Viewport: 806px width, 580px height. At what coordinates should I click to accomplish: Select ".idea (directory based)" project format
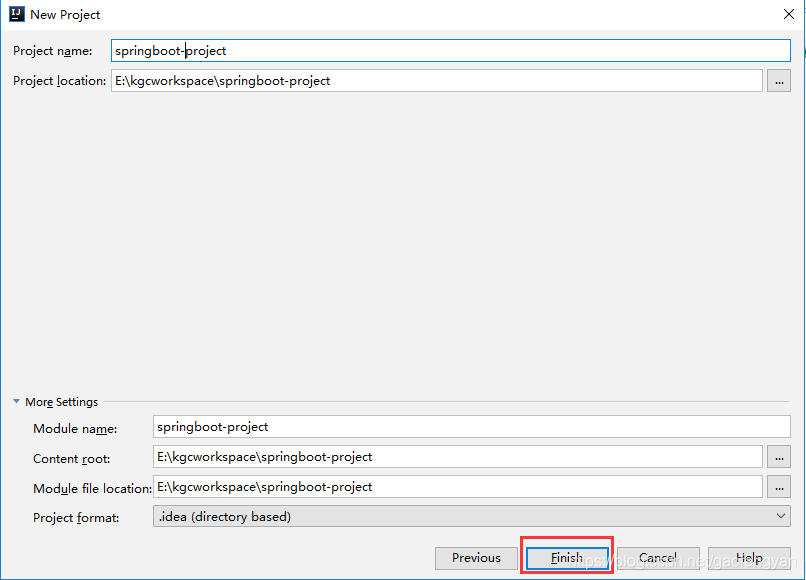point(470,516)
